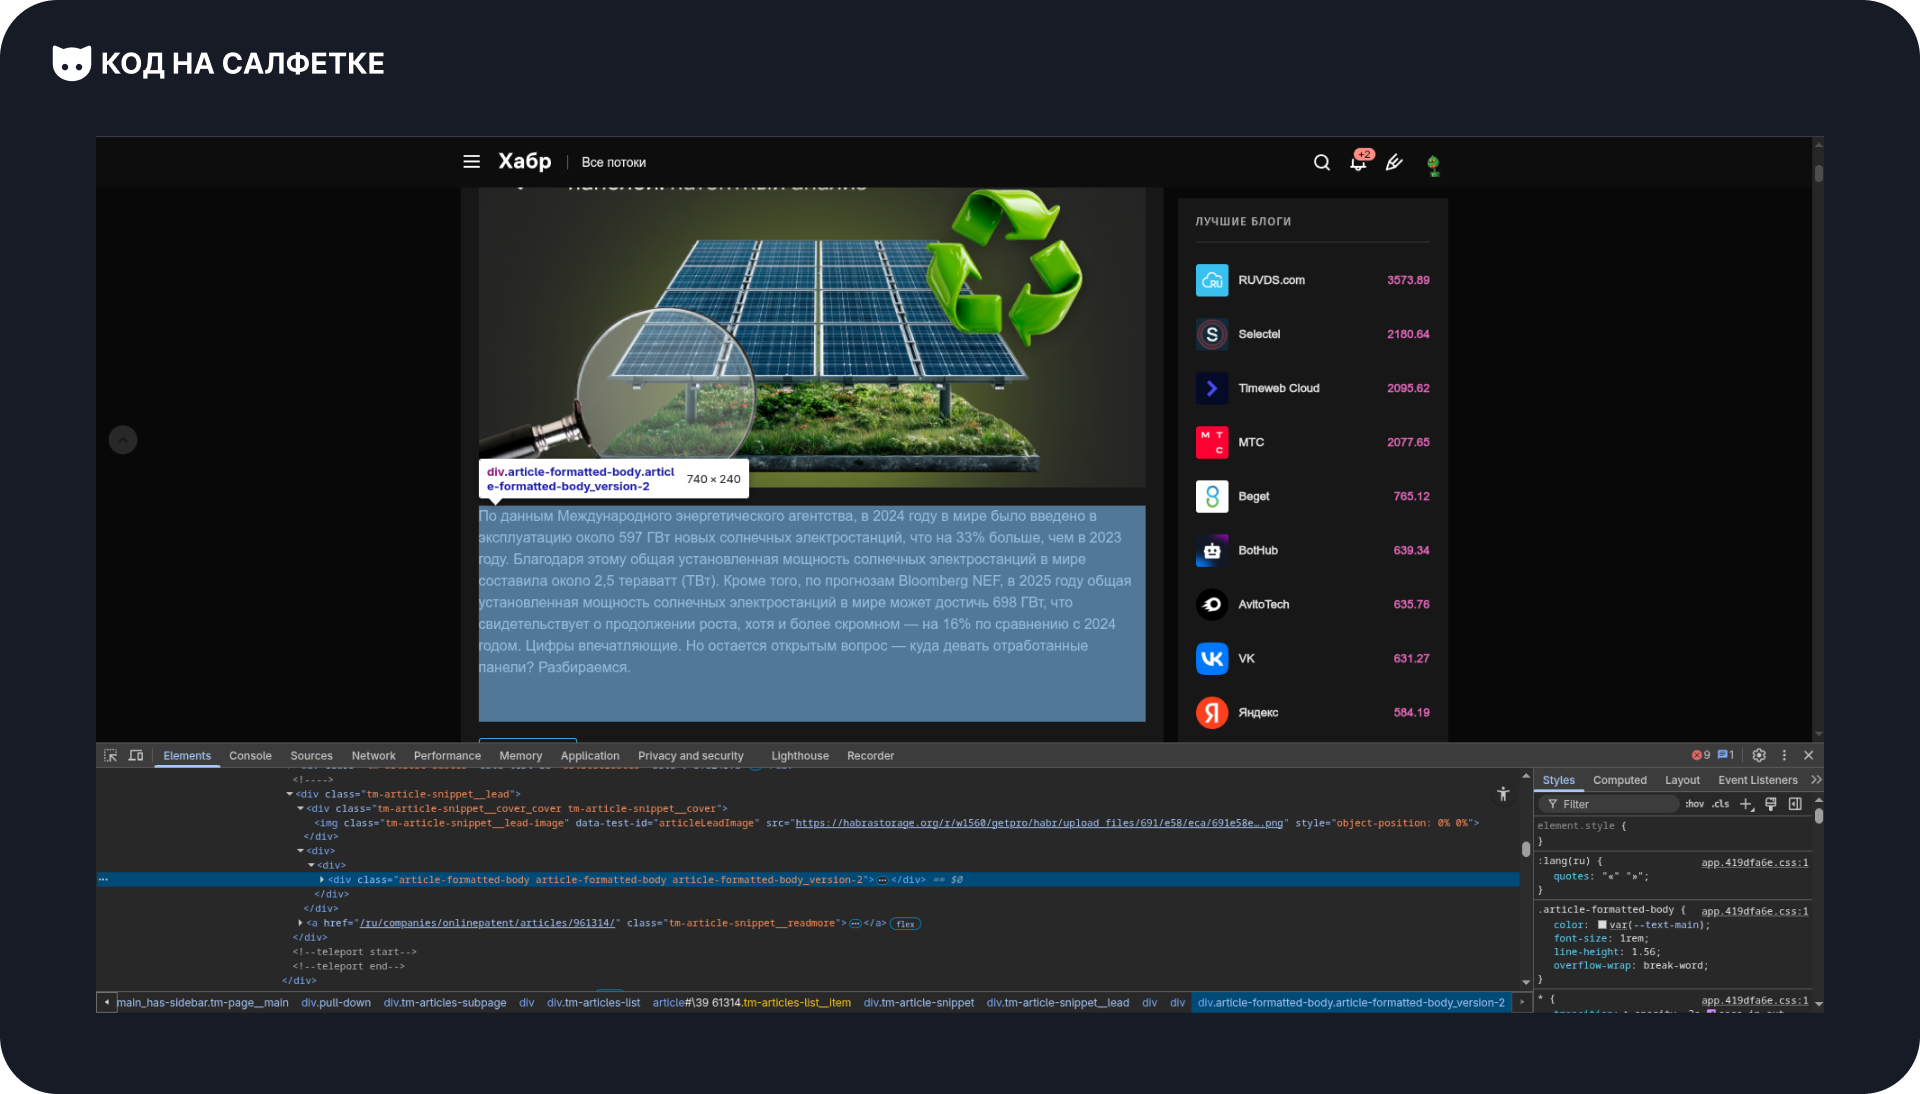Open DevTools settings gear

(1759, 756)
